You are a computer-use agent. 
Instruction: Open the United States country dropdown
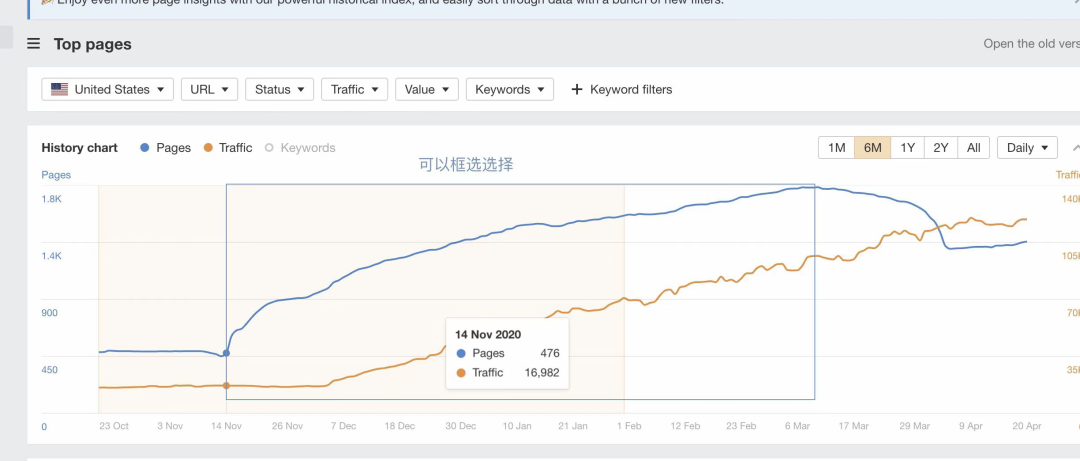click(107, 90)
